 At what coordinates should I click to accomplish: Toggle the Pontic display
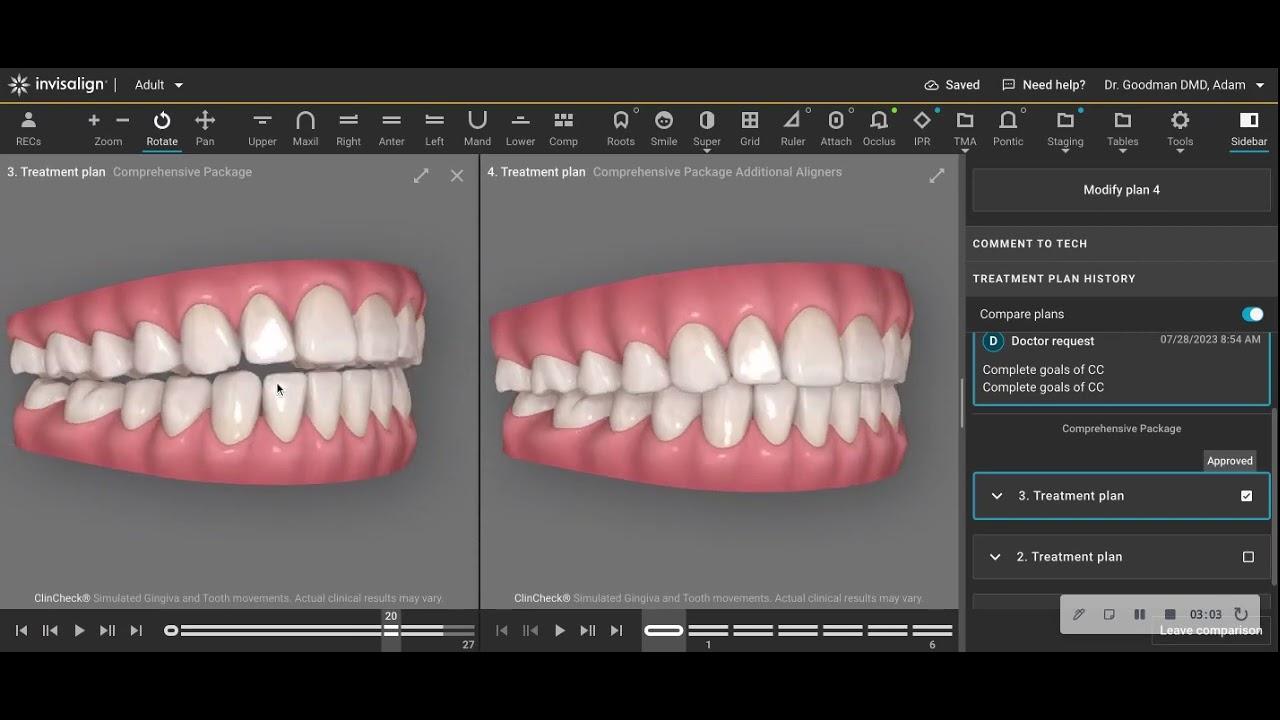tap(1008, 128)
